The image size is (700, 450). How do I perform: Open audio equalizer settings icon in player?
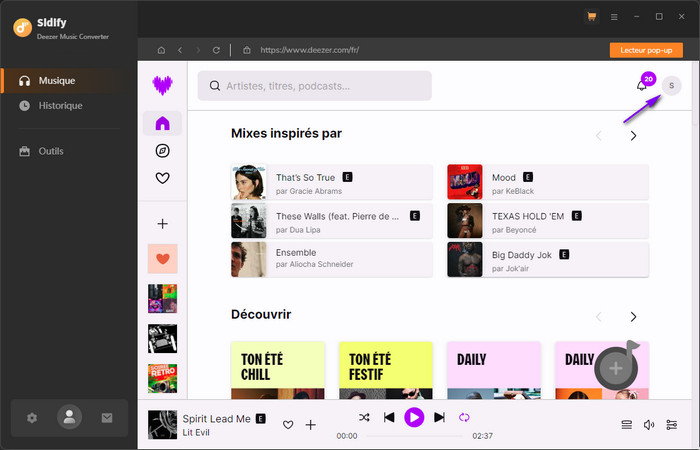pyautogui.click(x=671, y=424)
